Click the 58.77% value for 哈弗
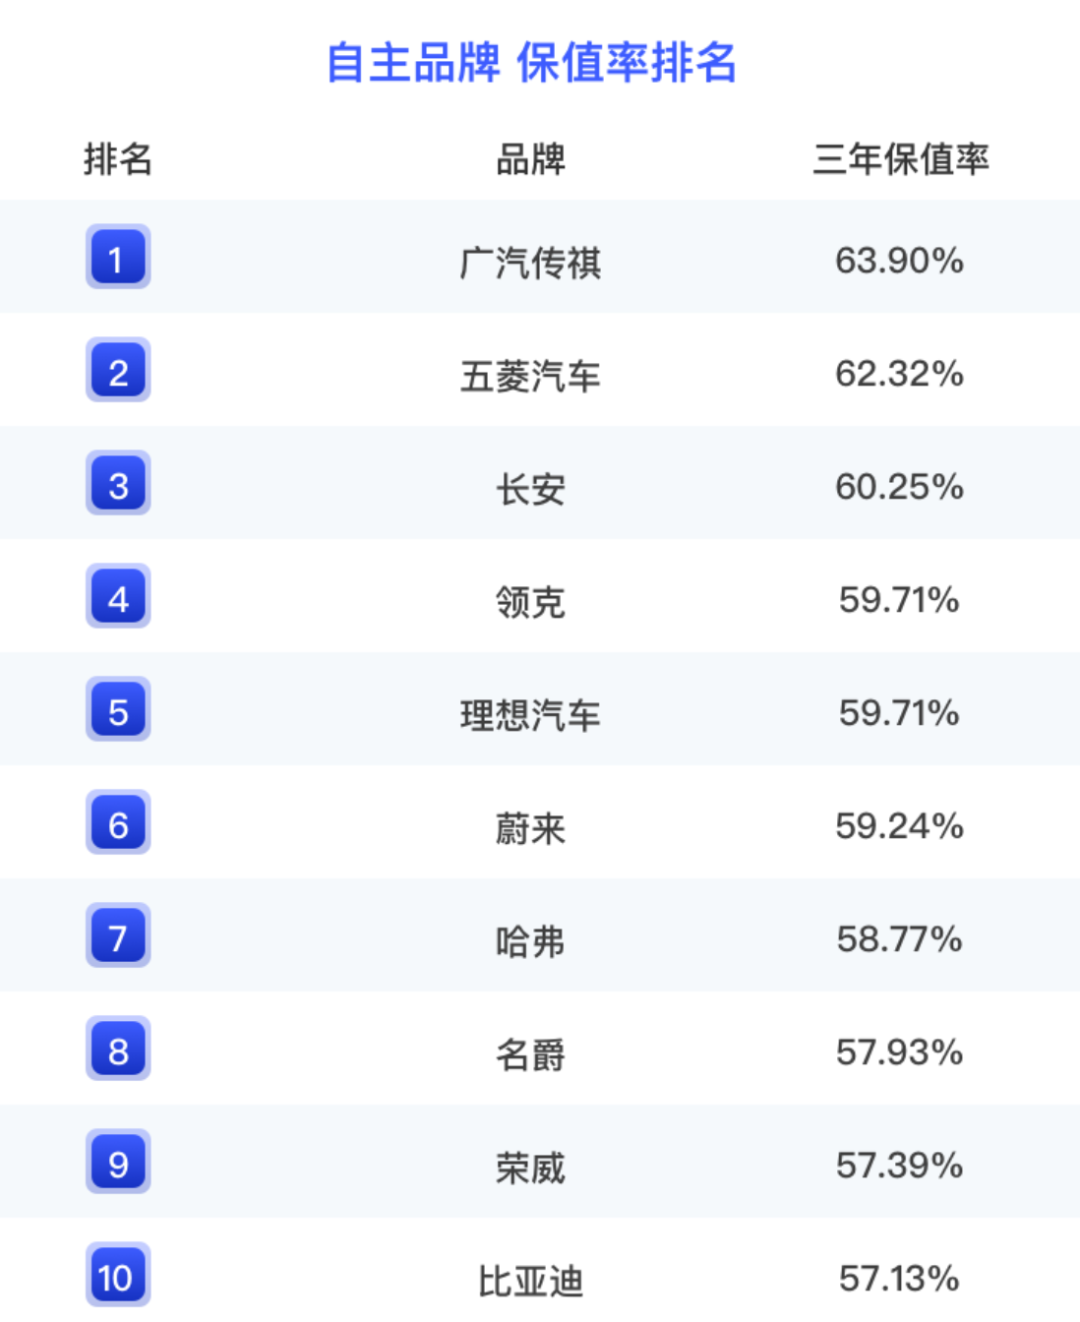 point(899,939)
